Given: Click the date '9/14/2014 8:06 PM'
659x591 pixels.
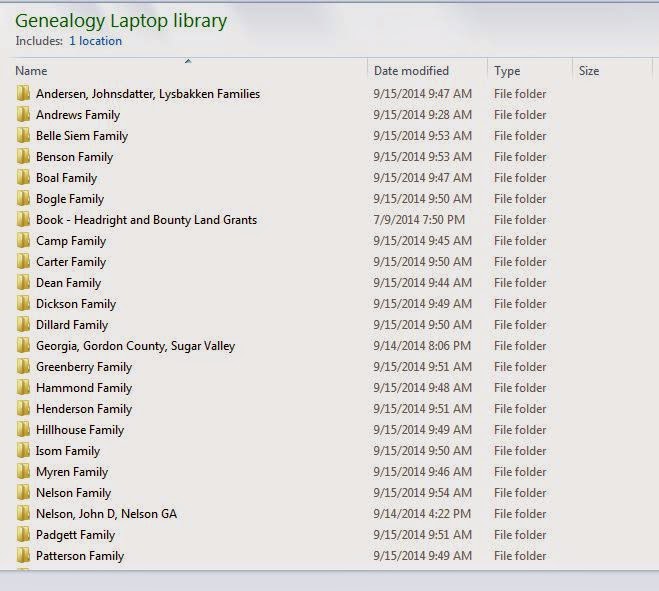Looking at the screenshot, I should pos(422,346).
